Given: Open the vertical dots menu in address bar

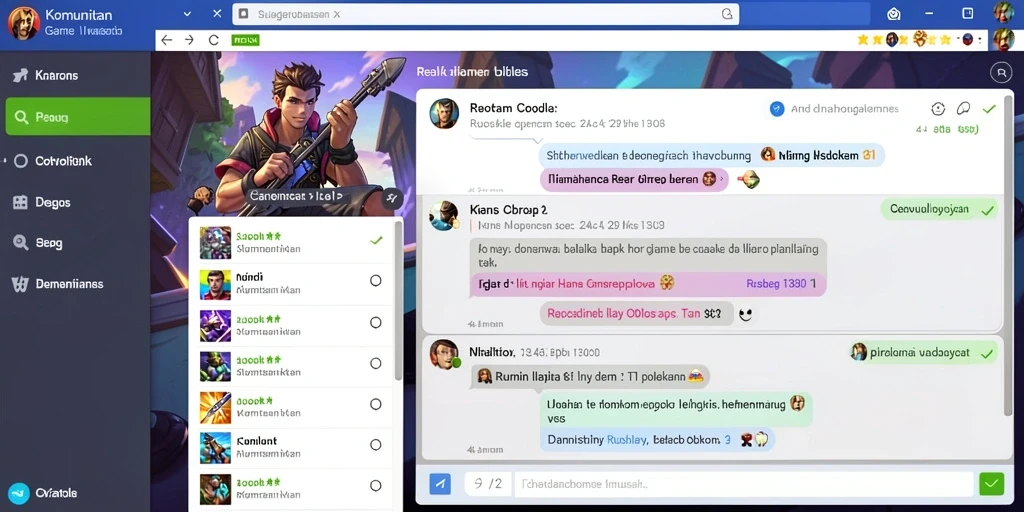Looking at the screenshot, I should (981, 39).
